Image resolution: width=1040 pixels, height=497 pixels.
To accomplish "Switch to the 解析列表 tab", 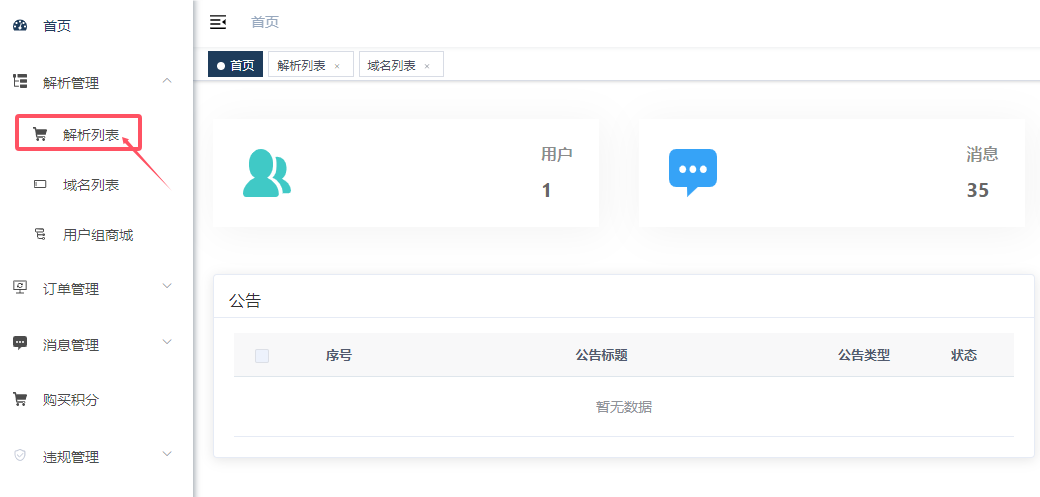I will tap(310, 64).
